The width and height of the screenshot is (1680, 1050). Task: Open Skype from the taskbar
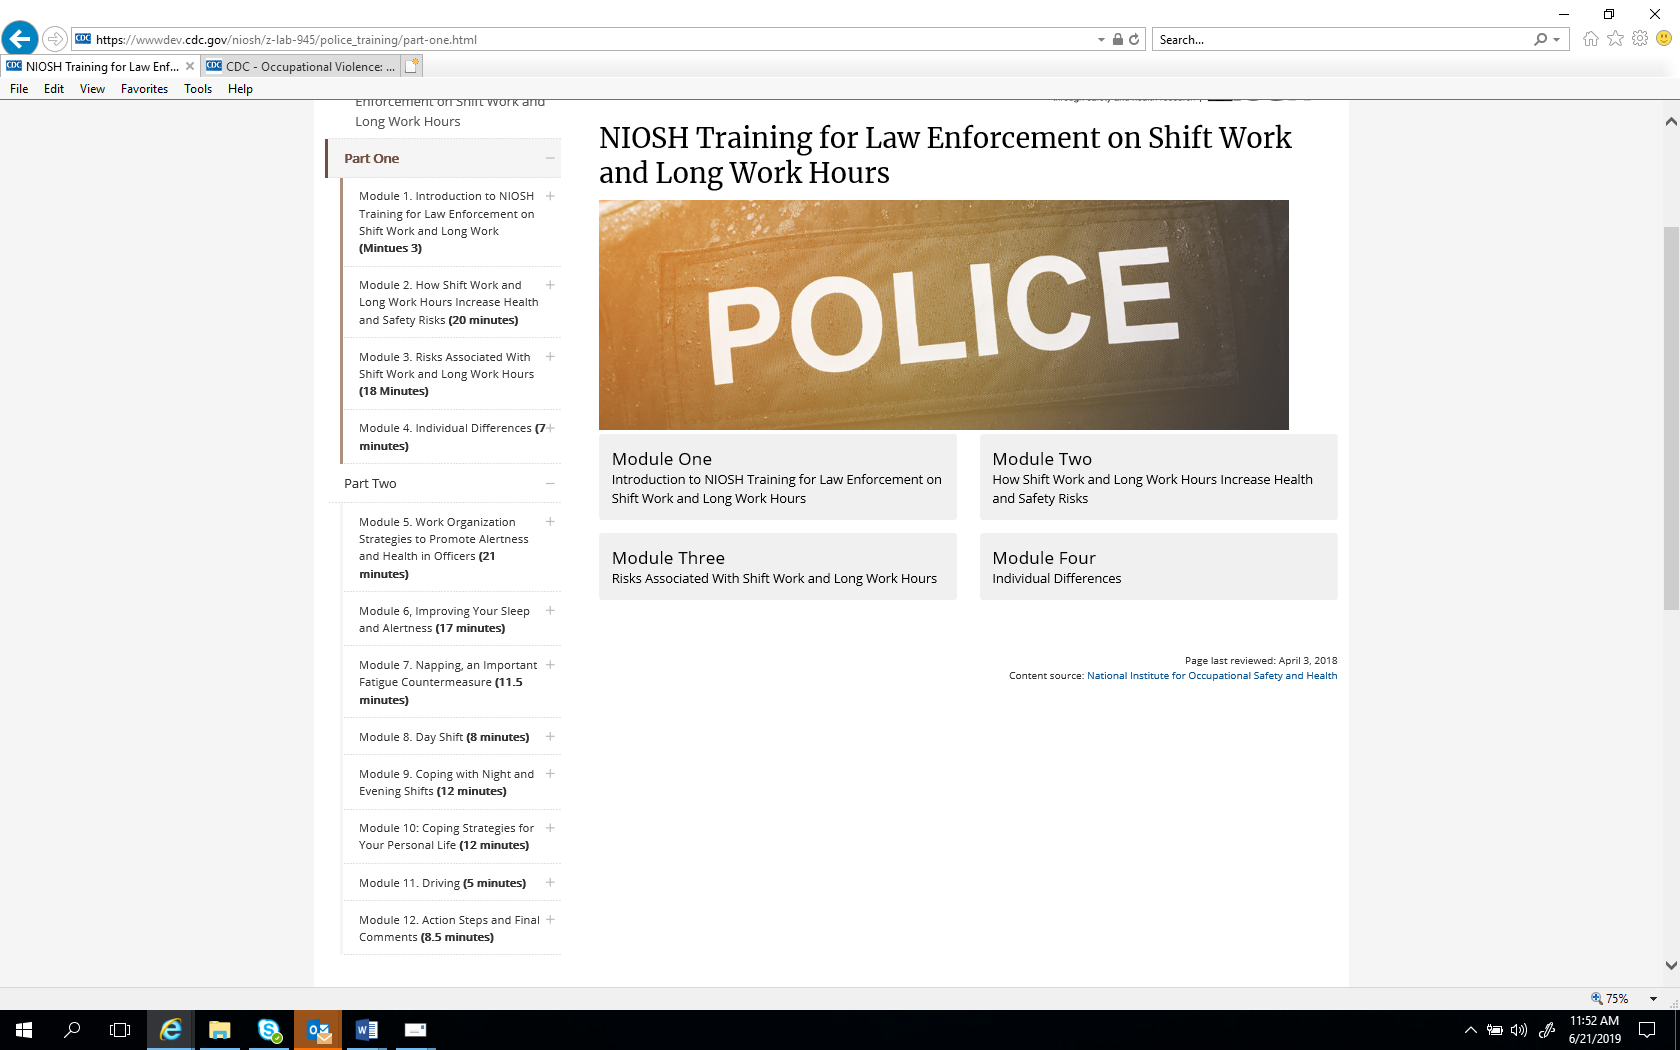tap(269, 1030)
